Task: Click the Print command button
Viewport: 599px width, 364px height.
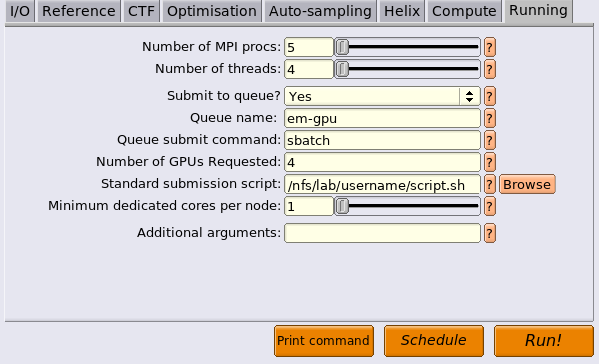Action: (x=324, y=341)
